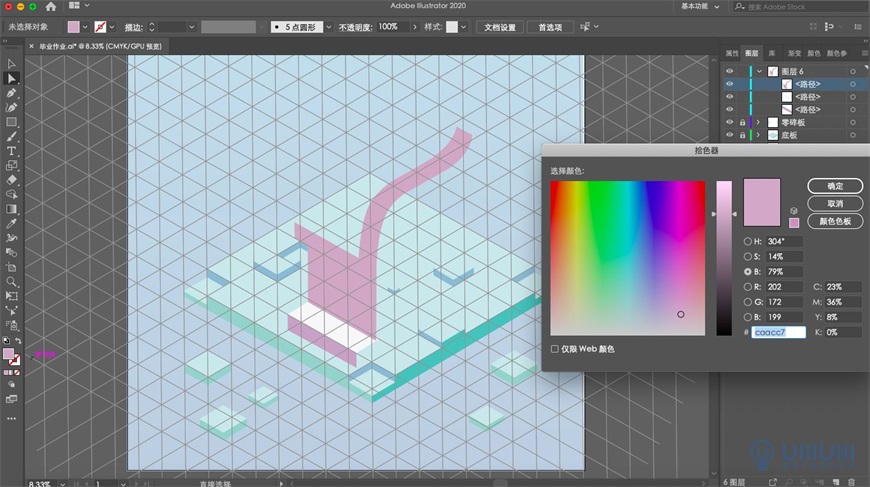Toggle visibility of 零碎板 layer
This screenshot has height=487, width=870.
point(730,122)
